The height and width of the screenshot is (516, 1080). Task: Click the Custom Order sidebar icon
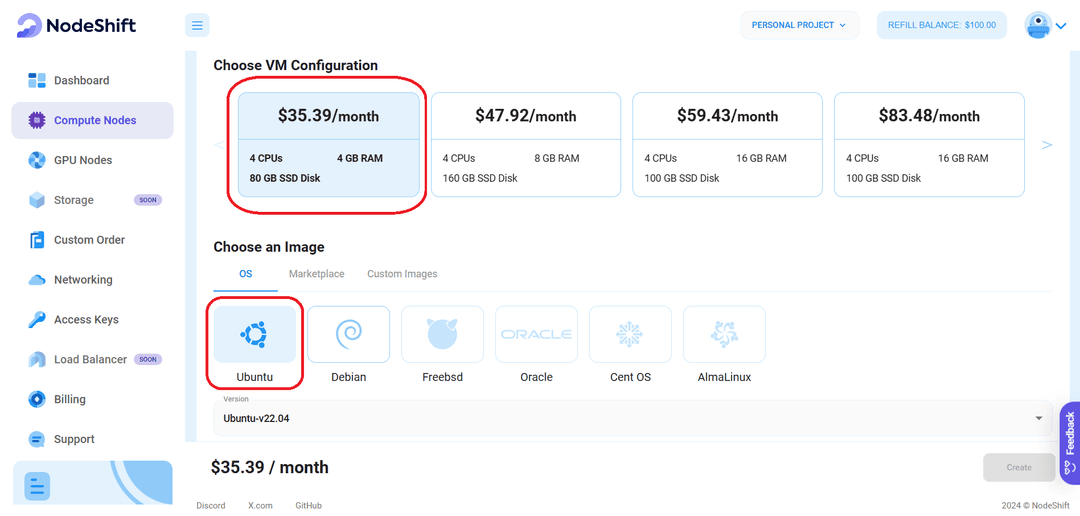(37, 240)
